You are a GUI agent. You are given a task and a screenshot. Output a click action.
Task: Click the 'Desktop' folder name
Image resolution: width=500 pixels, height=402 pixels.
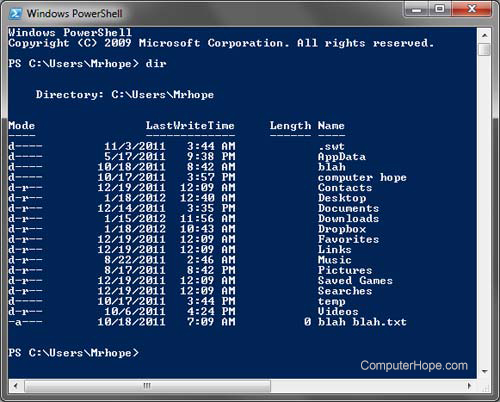click(342, 198)
